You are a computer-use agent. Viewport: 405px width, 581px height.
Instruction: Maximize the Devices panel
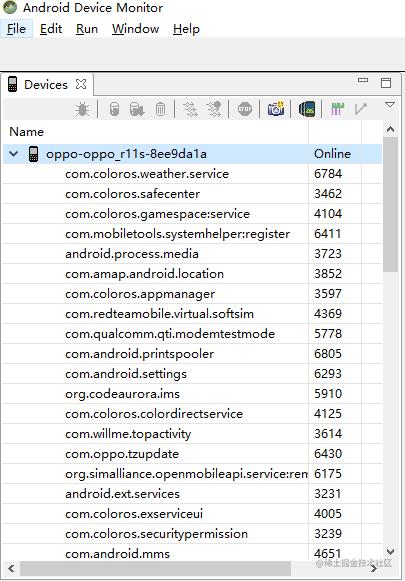(x=386, y=83)
